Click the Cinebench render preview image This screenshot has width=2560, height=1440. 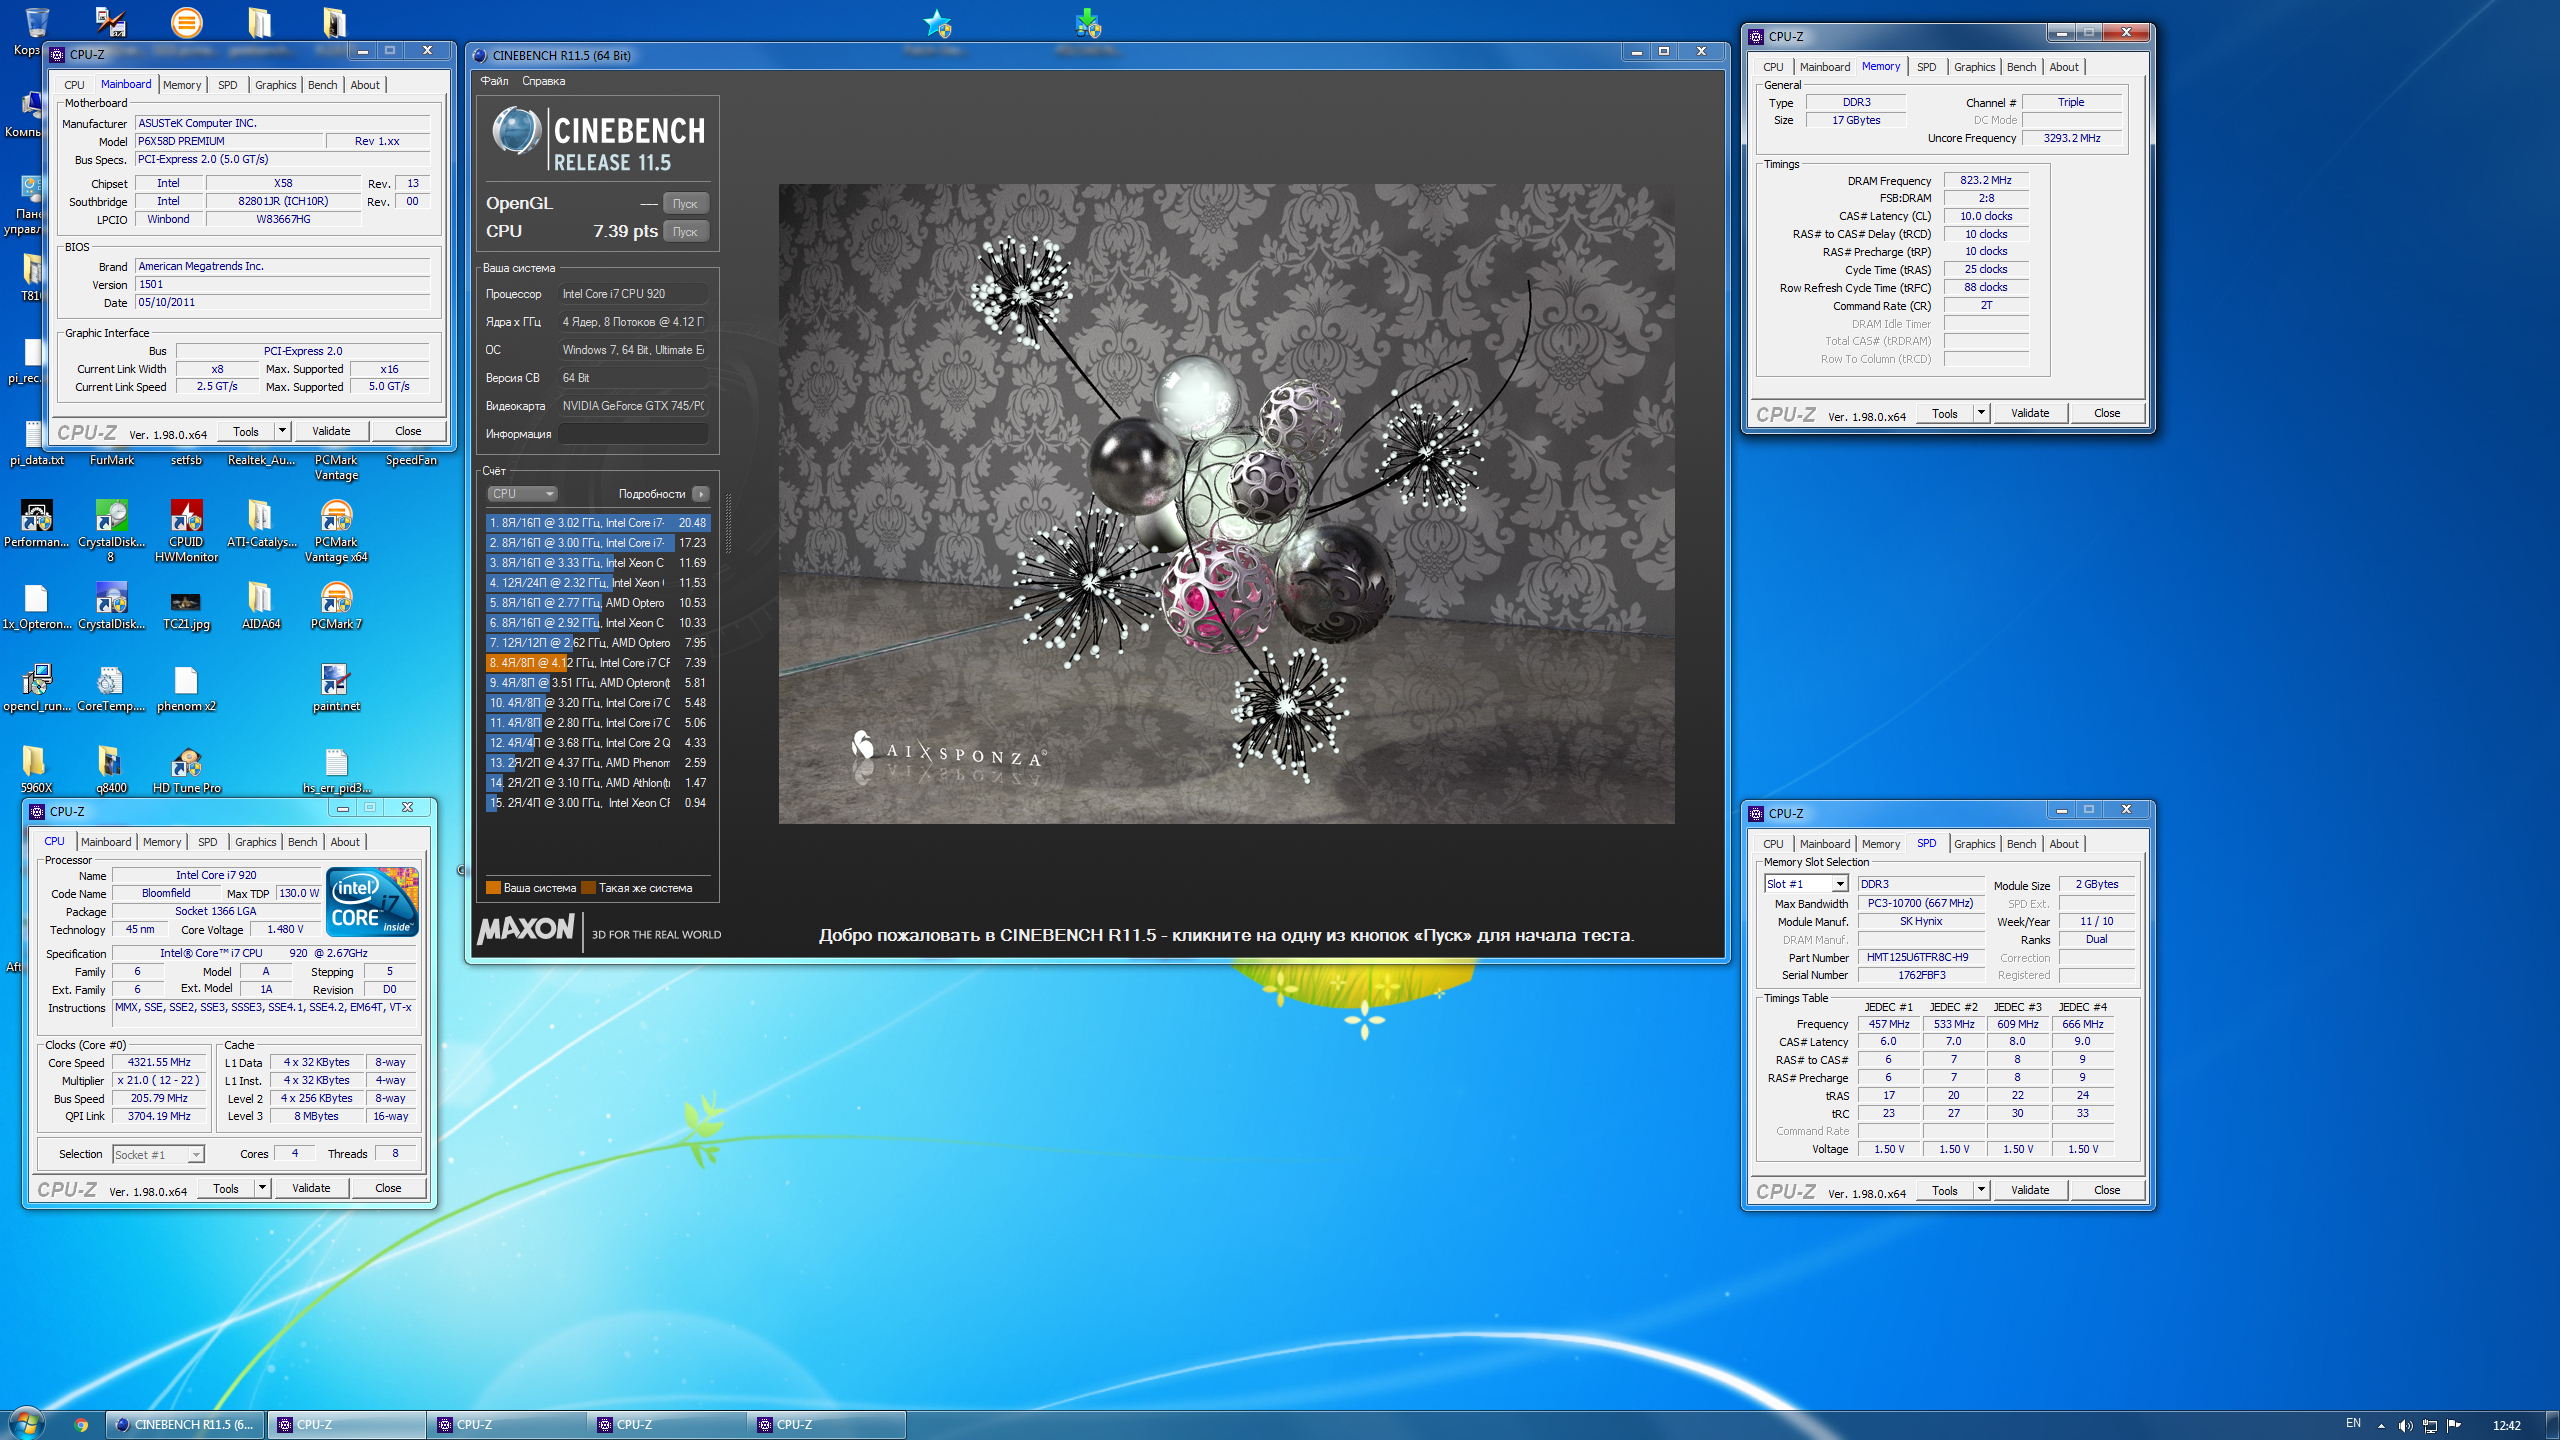(1226, 503)
